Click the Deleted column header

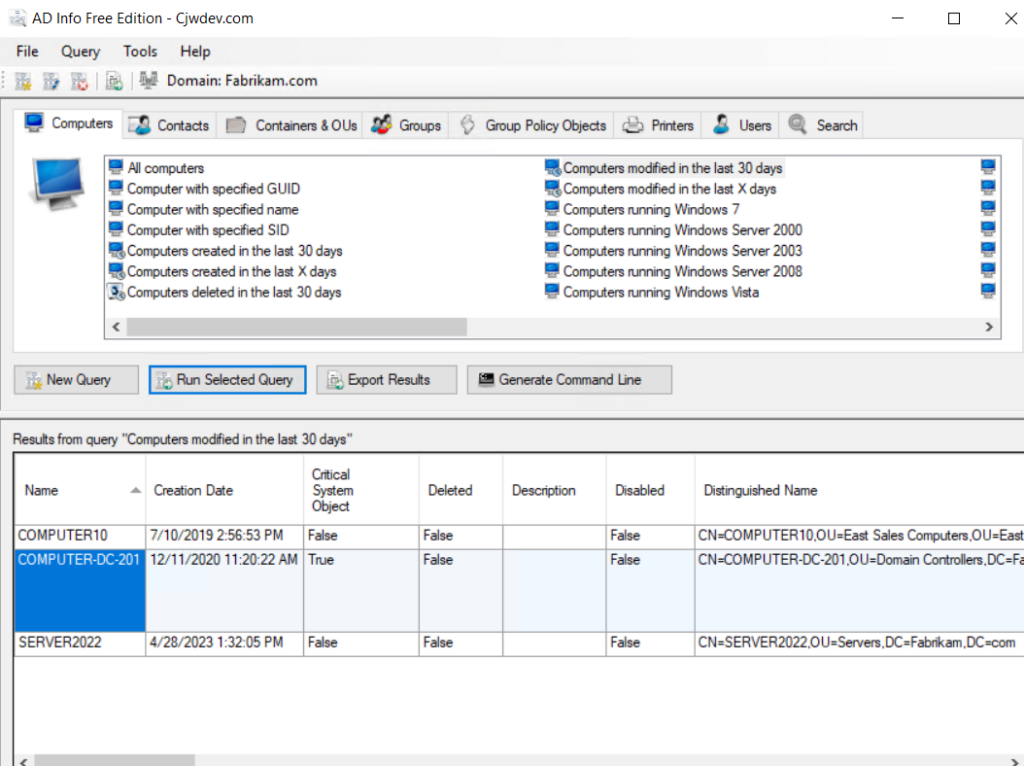tap(461, 490)
